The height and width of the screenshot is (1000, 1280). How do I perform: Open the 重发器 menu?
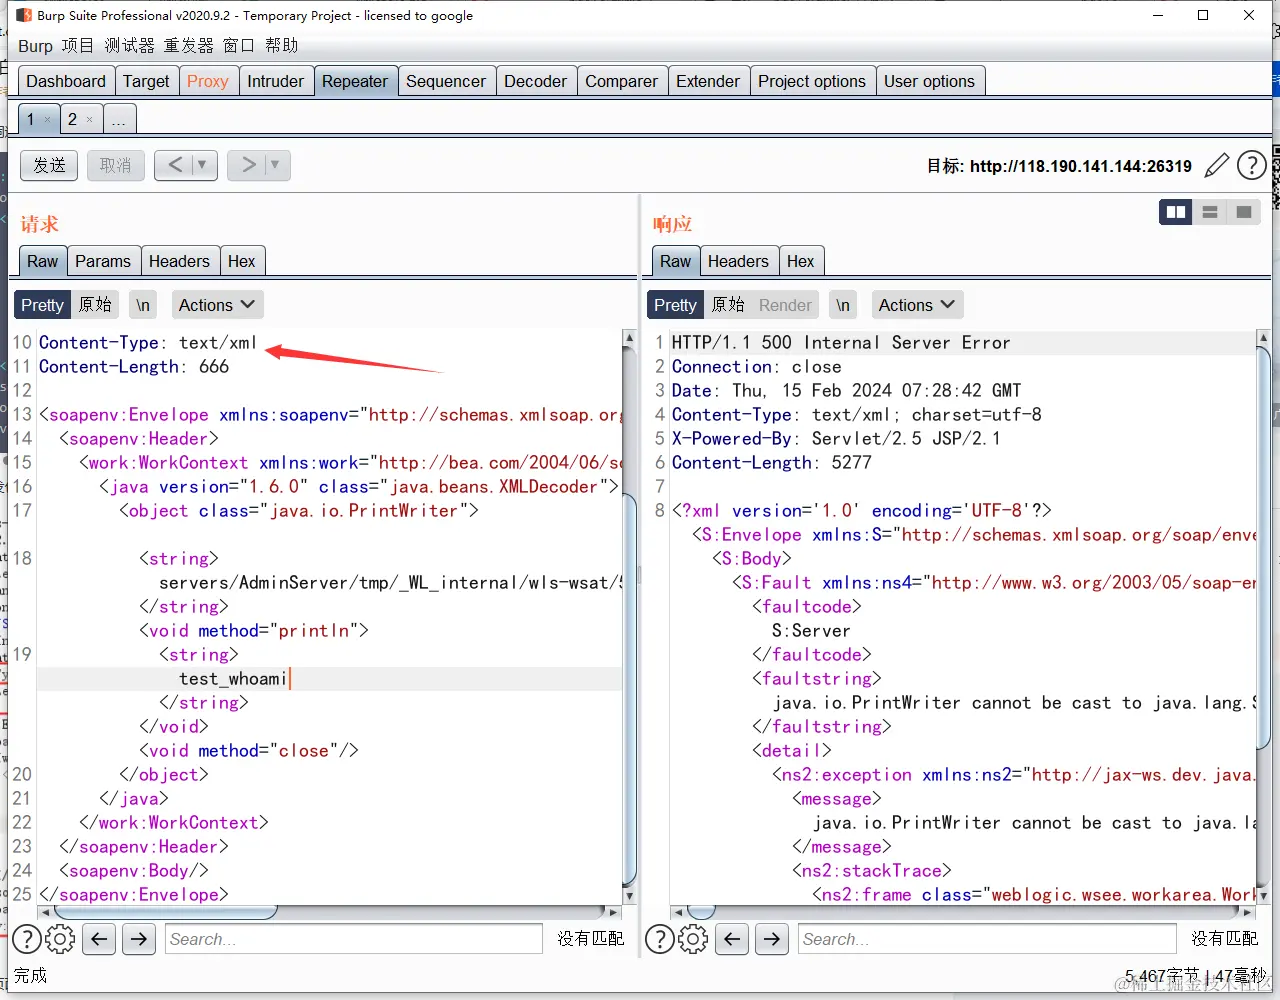click(189, 46)
